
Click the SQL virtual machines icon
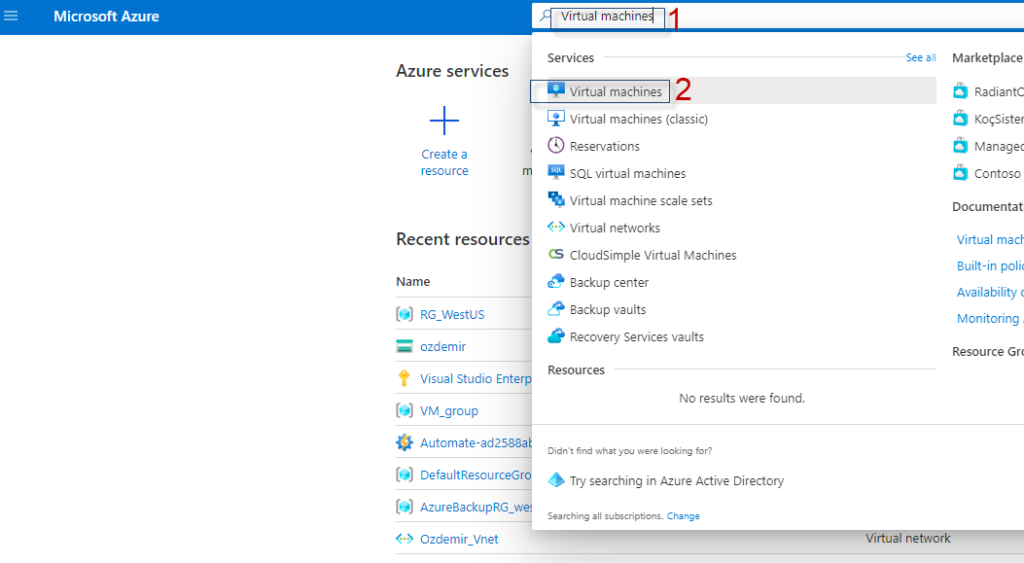point(556,172)
